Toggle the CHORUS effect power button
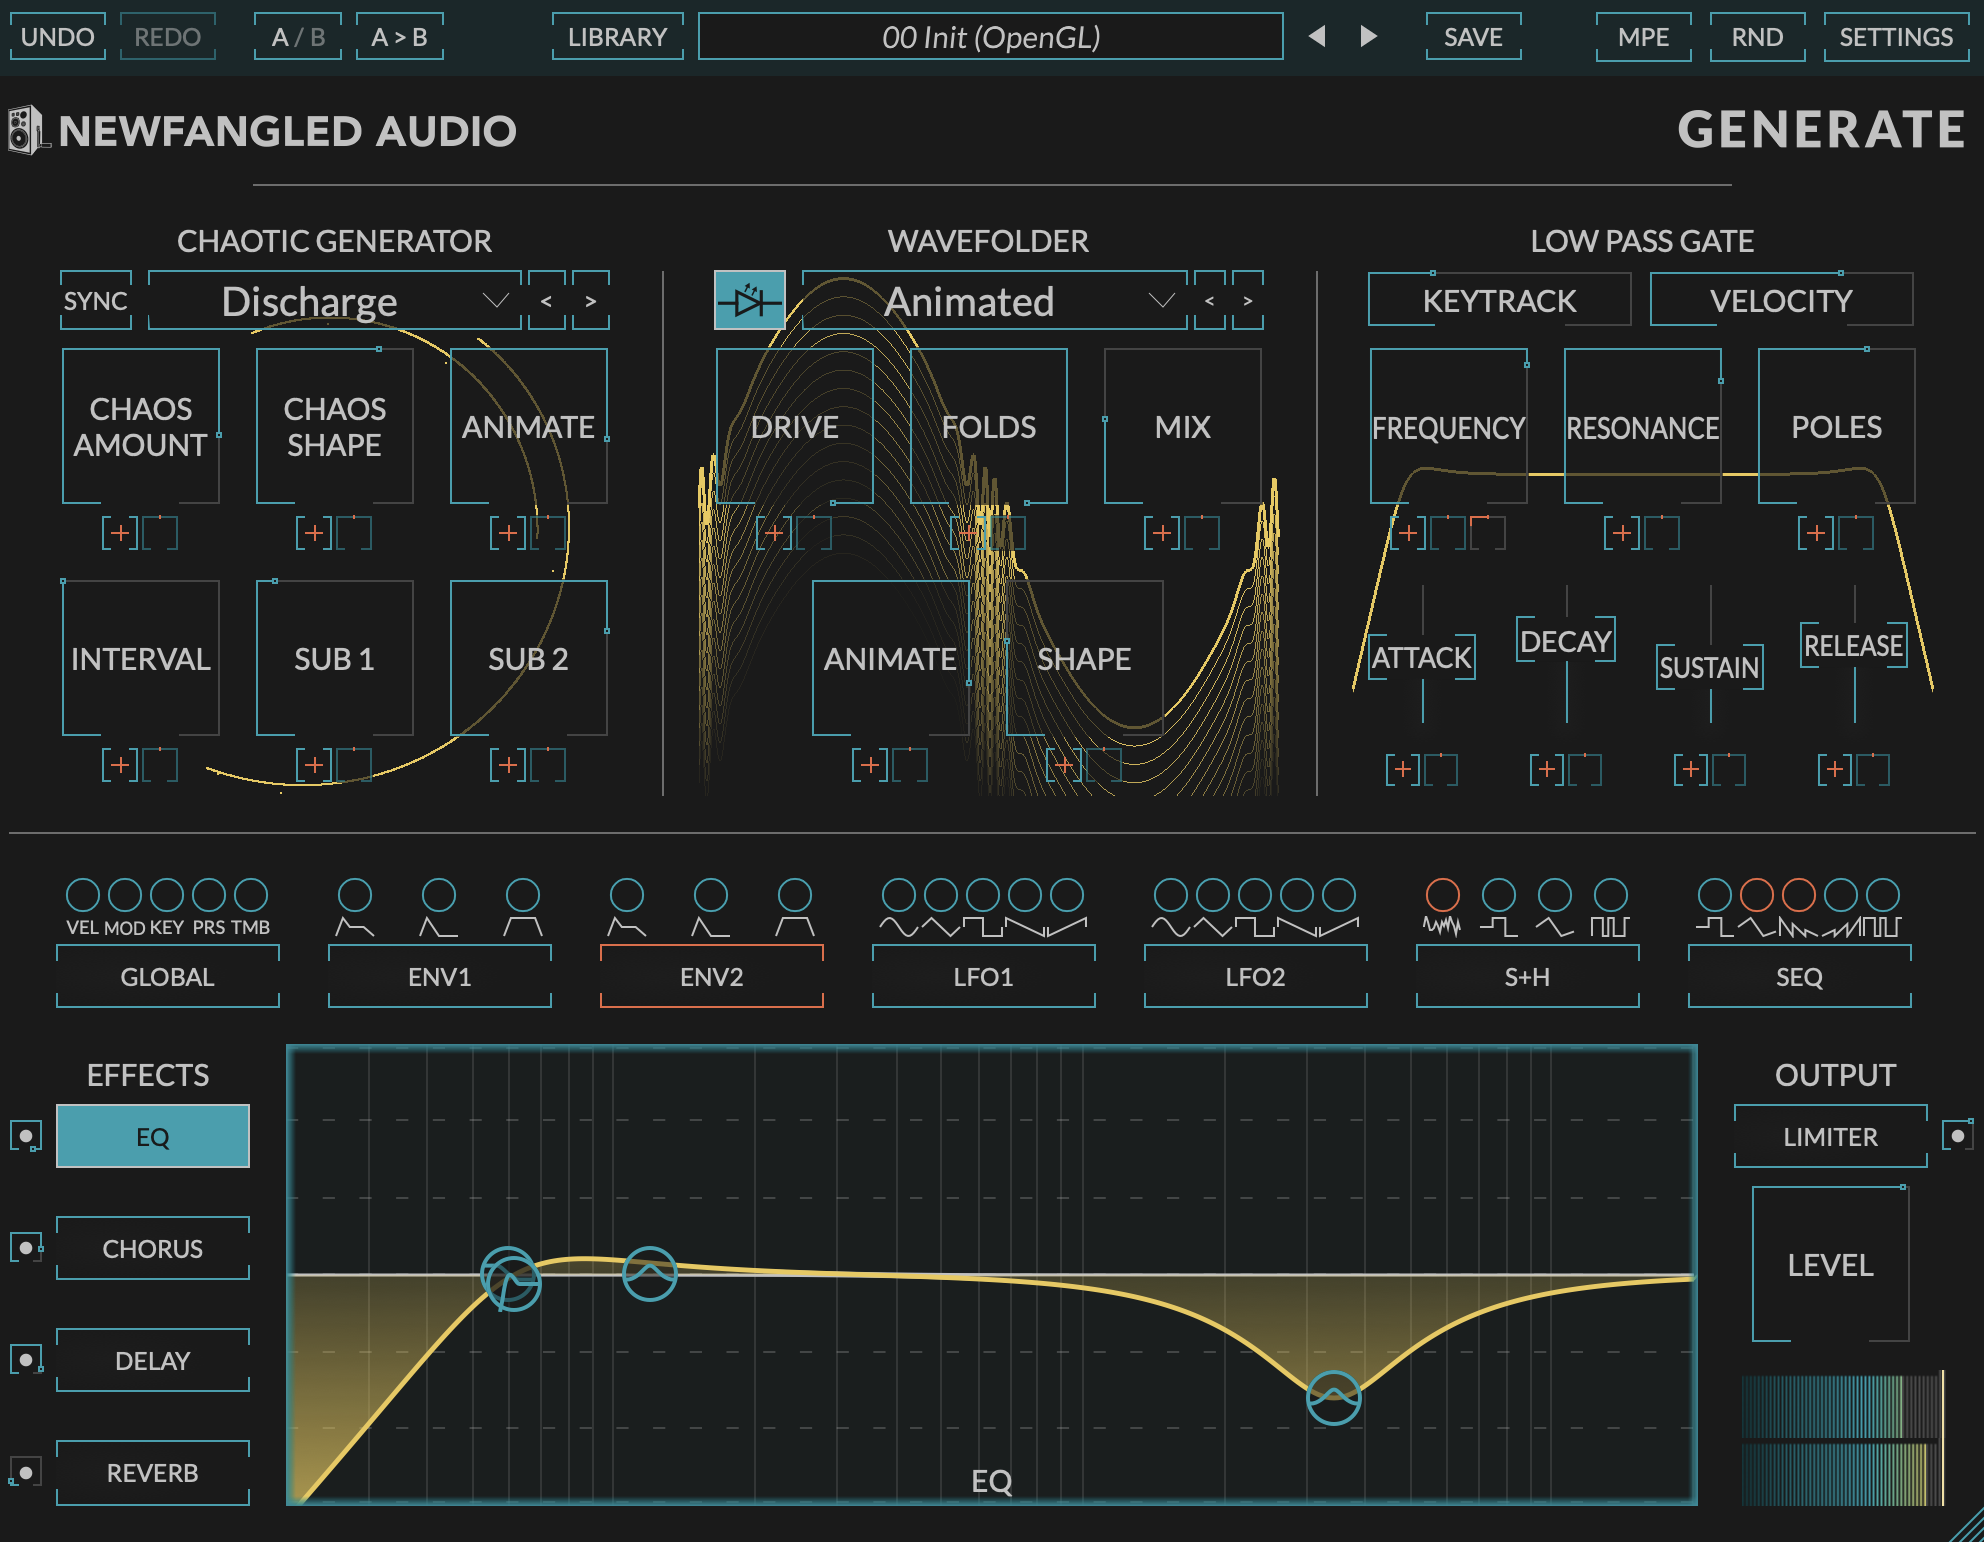 26,1248
